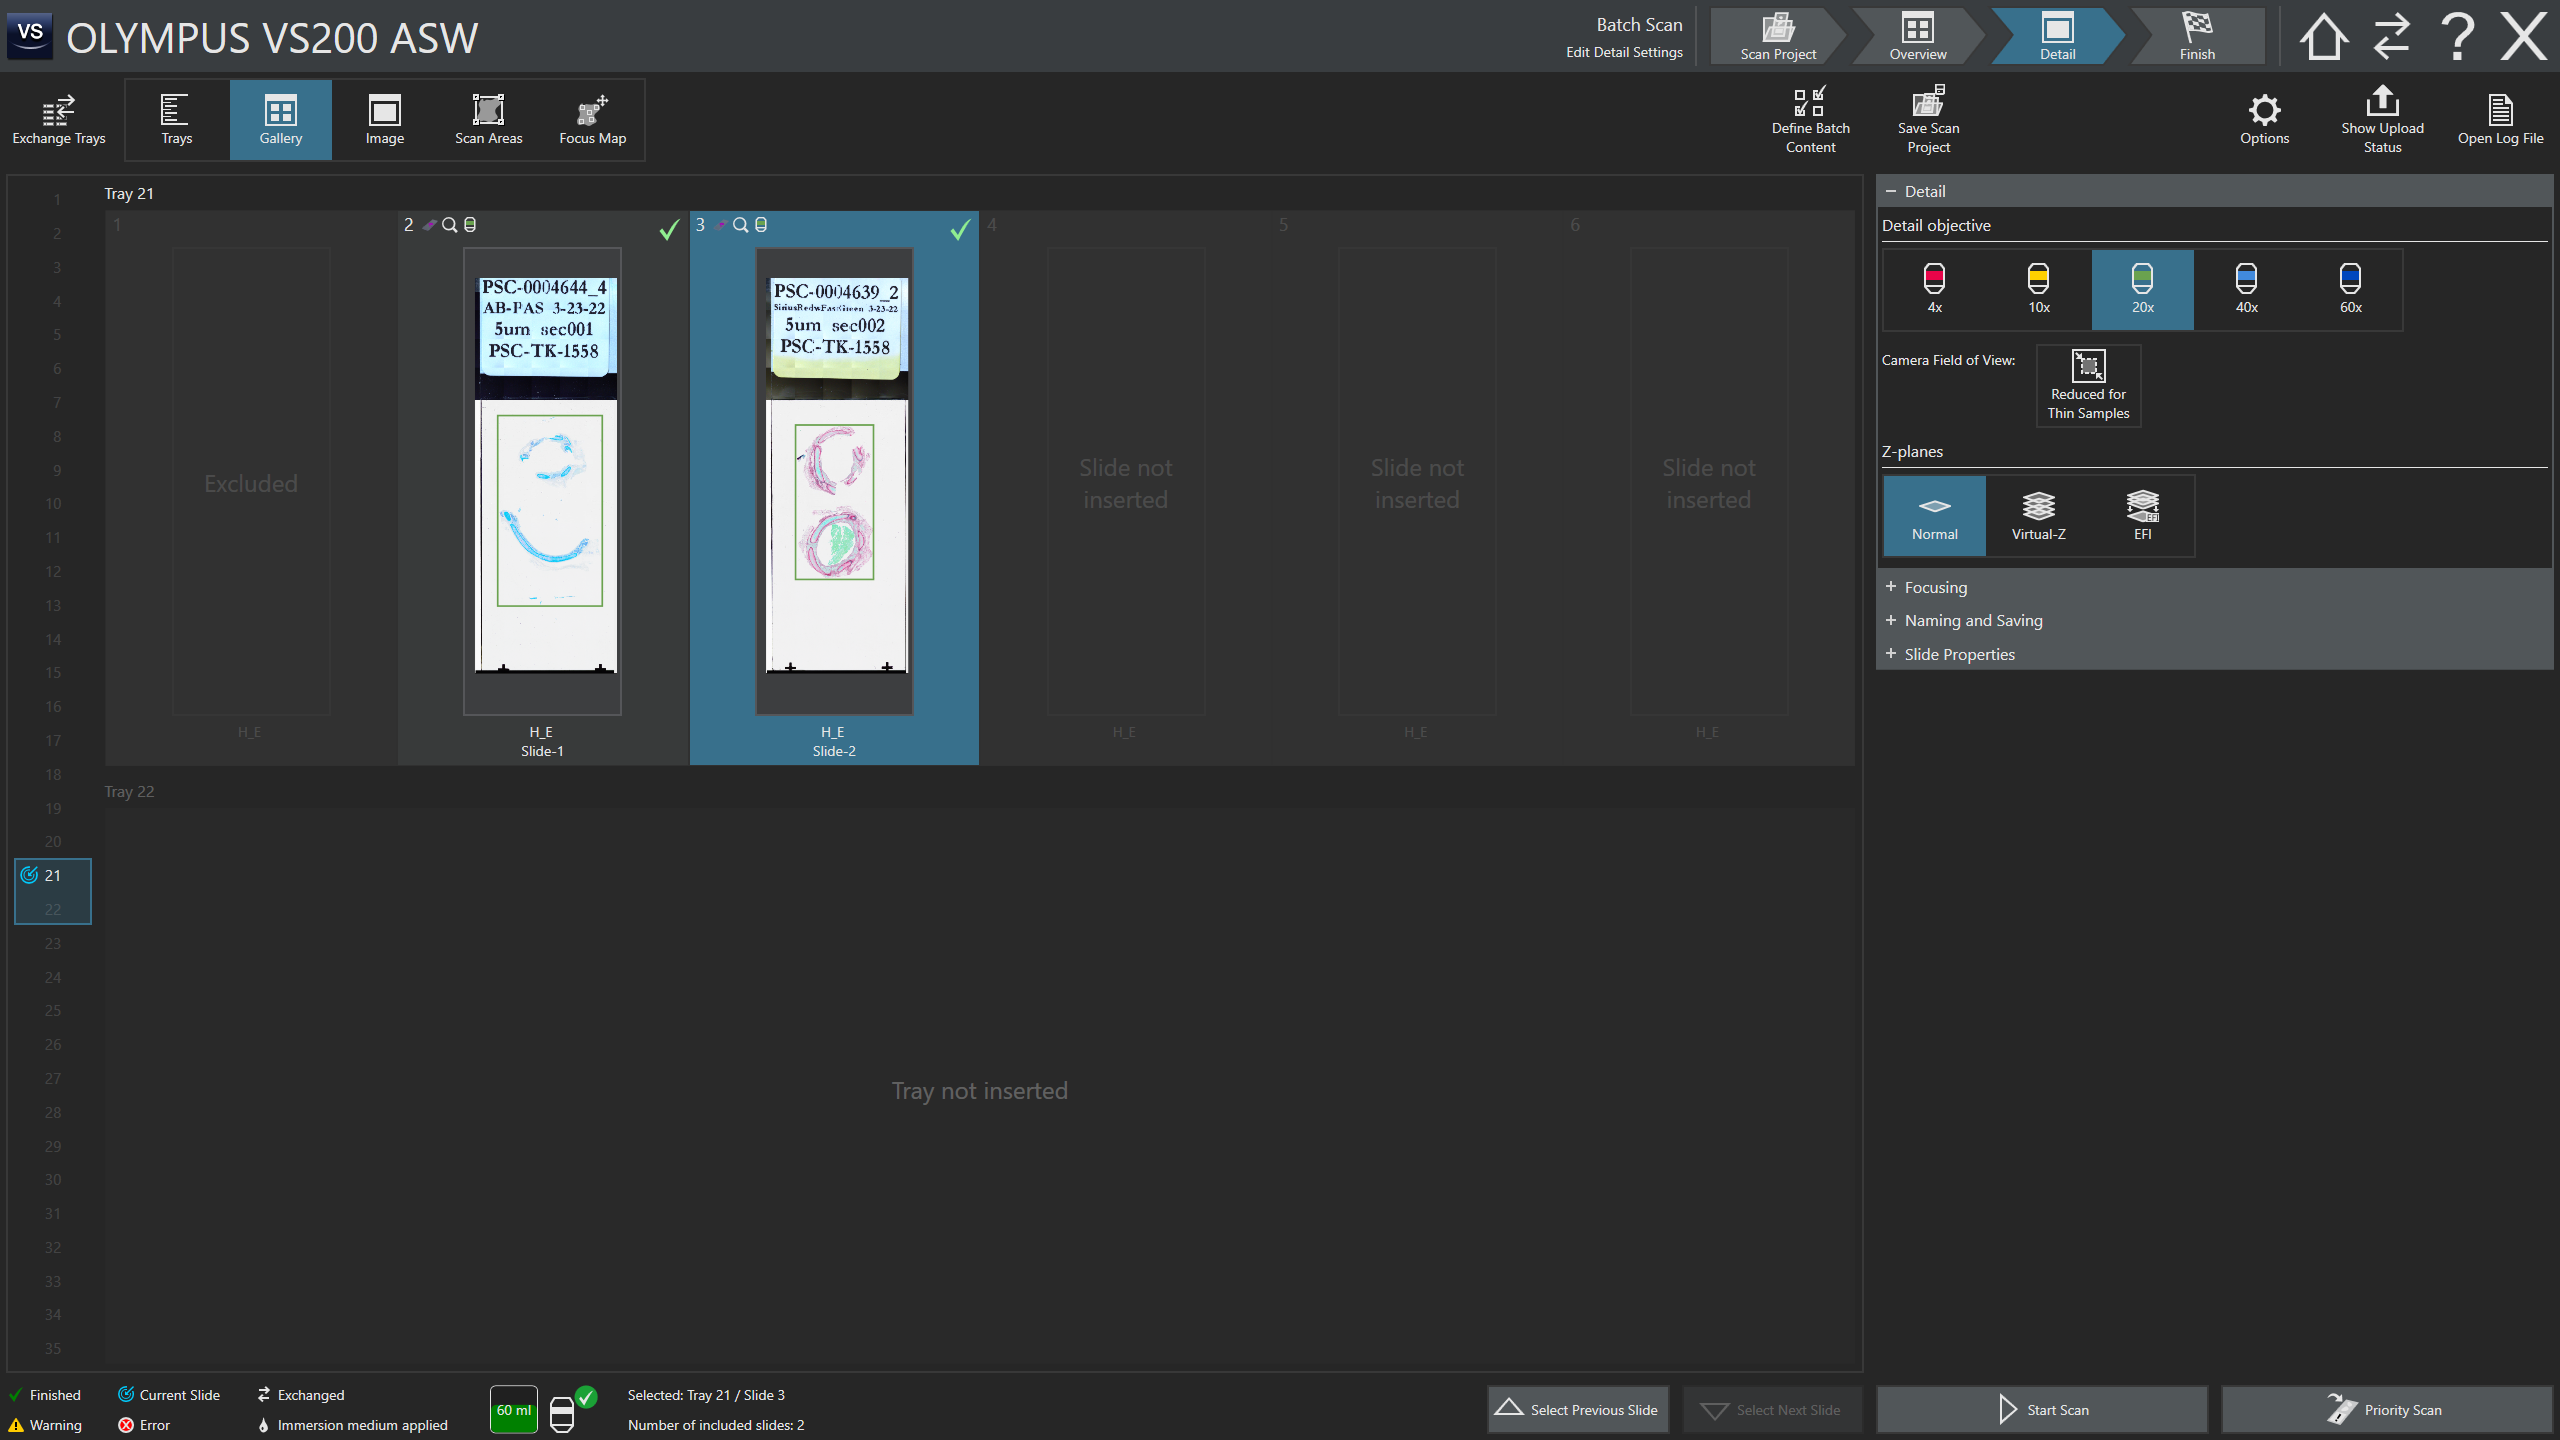The height and width of the screenshot is (1440, 2560).
Task: Click the Start Scan button
Action: click(2042, 1410)
